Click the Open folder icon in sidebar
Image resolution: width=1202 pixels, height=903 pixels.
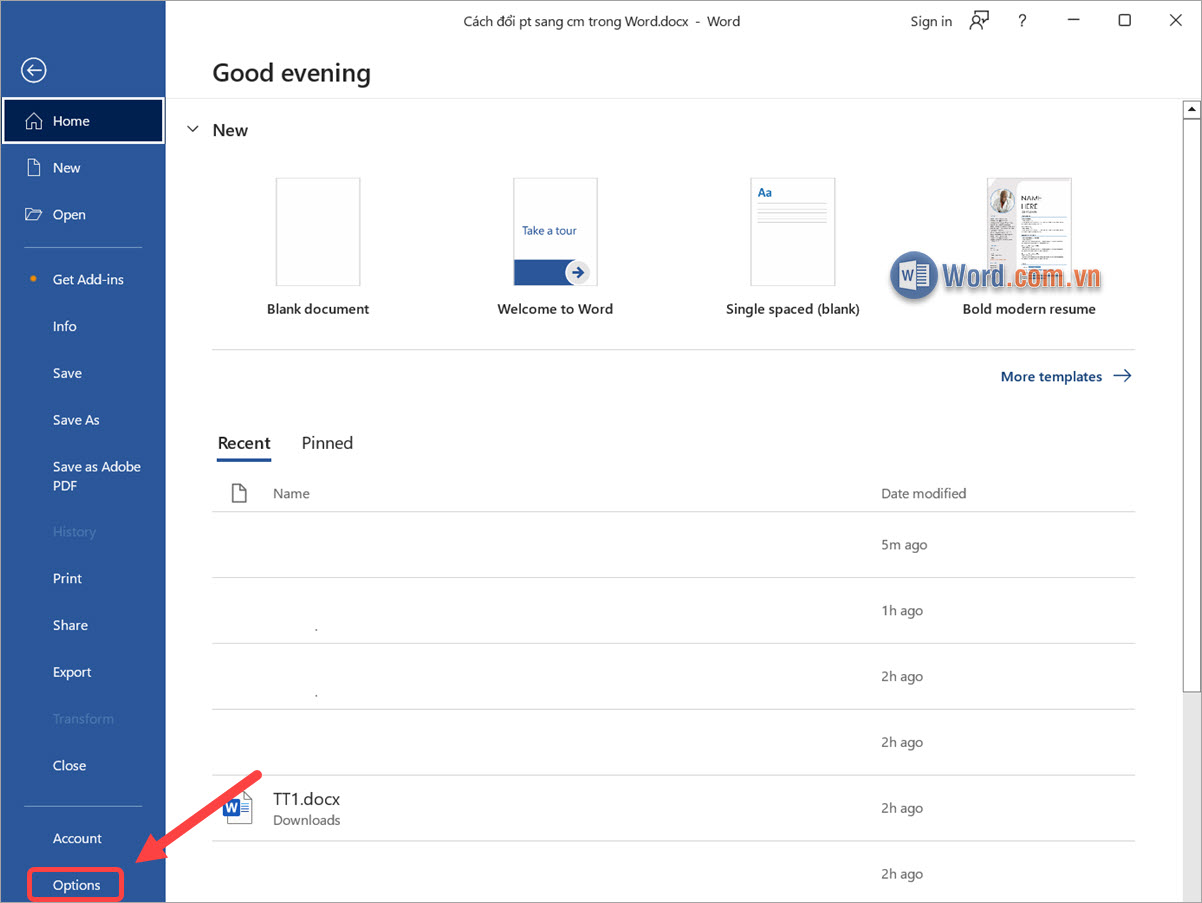pyautogui.click(x=34, y=215)
